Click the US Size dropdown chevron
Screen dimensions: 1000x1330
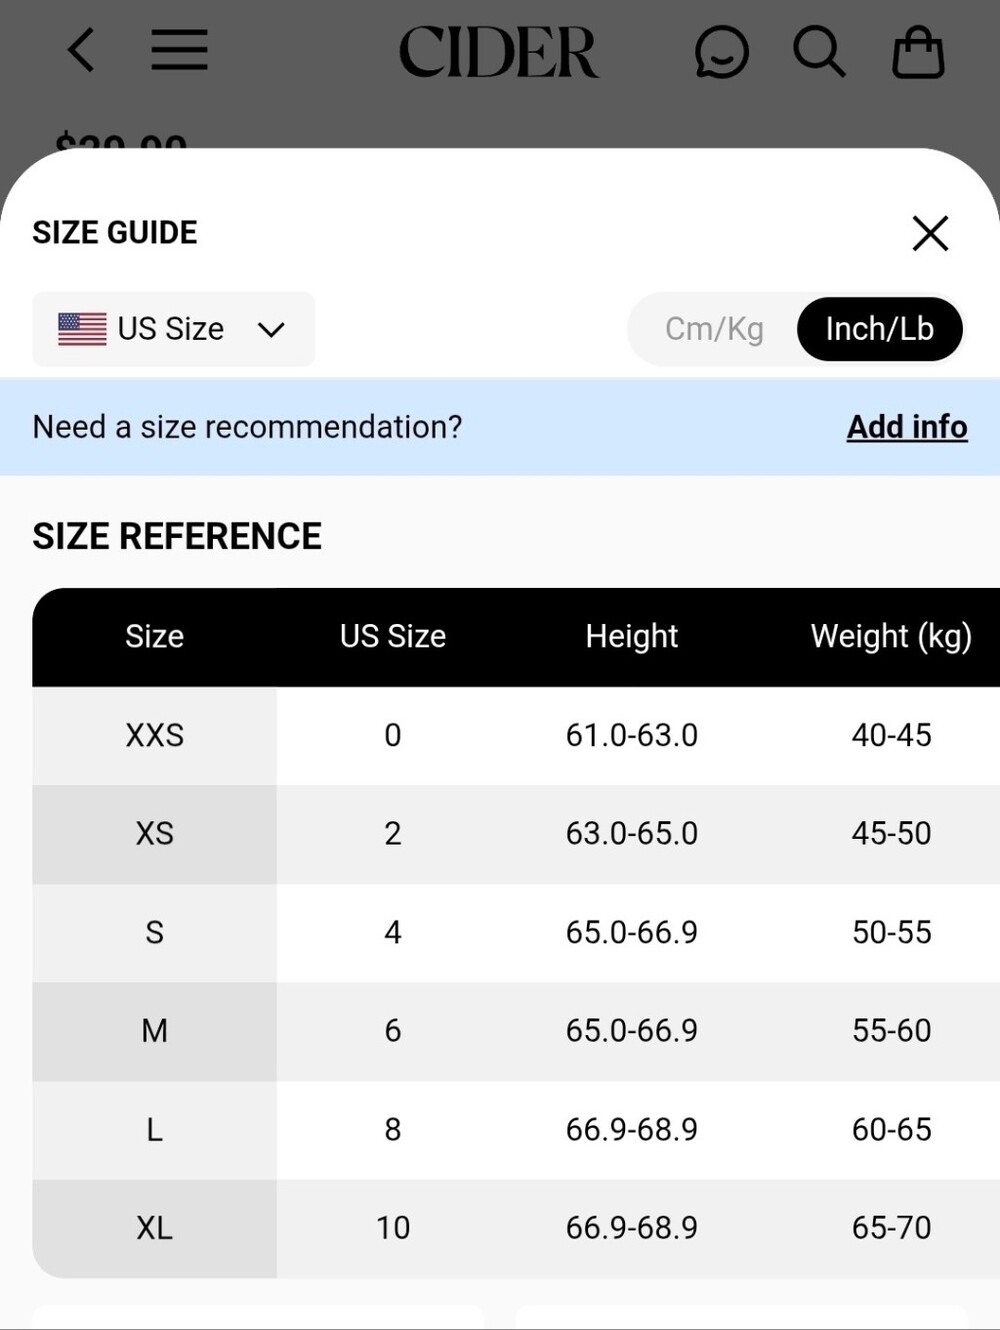[x=271, y=330]
